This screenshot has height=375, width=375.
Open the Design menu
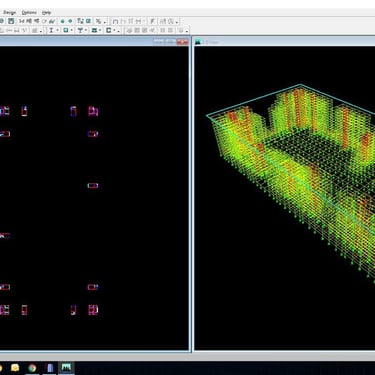pyautogui.click(x=10, y=13)
